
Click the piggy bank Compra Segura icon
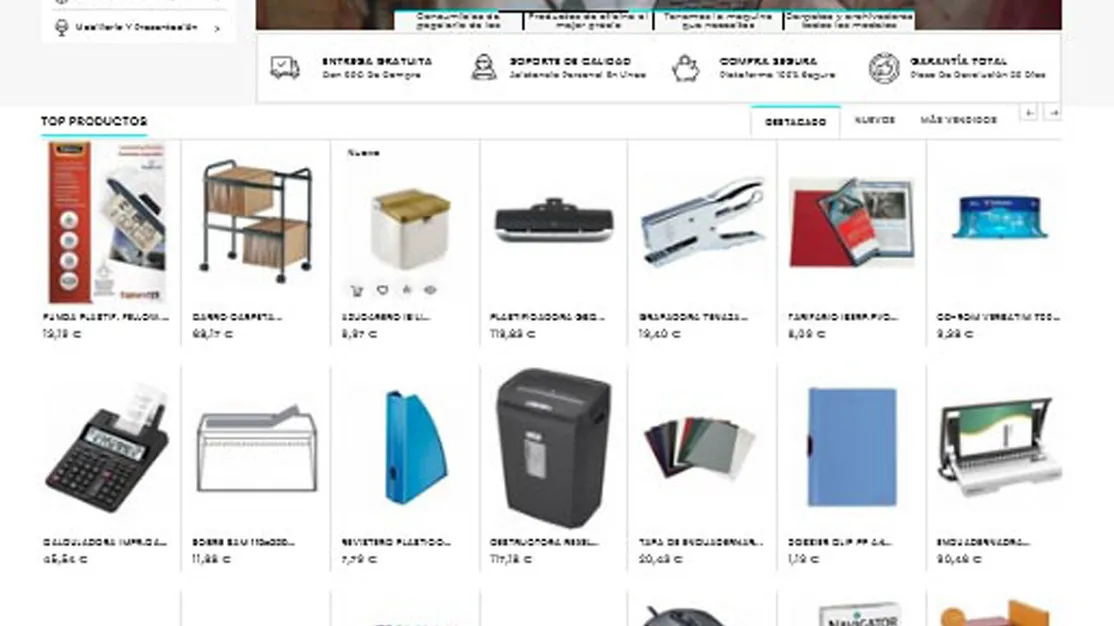tap(686, 68)
